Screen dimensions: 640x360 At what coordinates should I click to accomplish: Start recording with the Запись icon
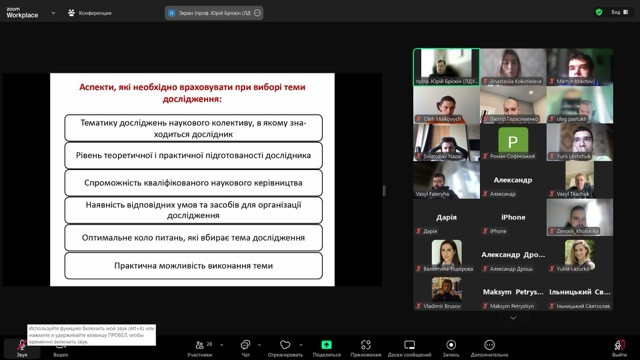pyautogui.click(x=451, y=345)
